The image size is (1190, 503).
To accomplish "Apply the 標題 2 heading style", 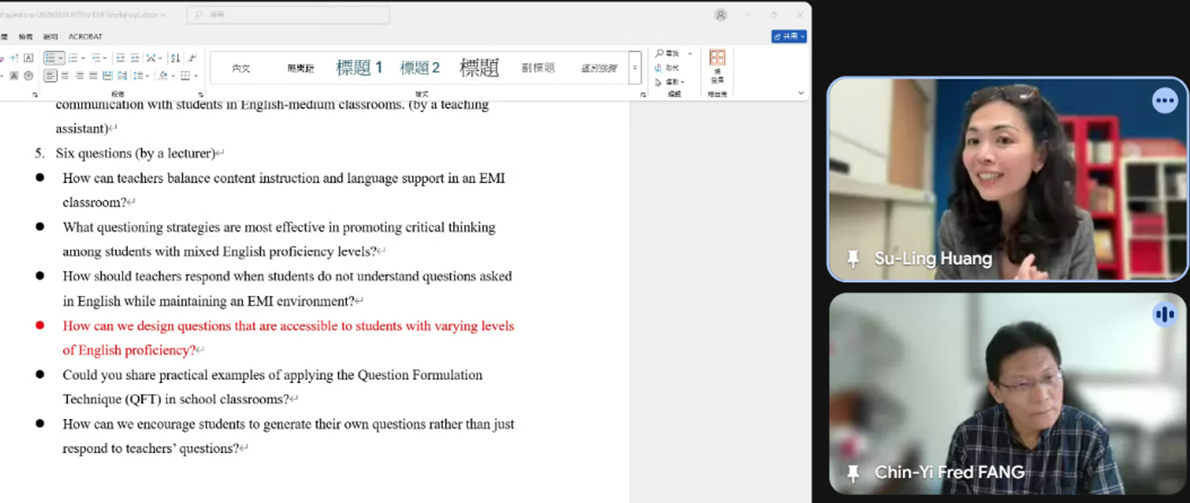I will [420, 68].
